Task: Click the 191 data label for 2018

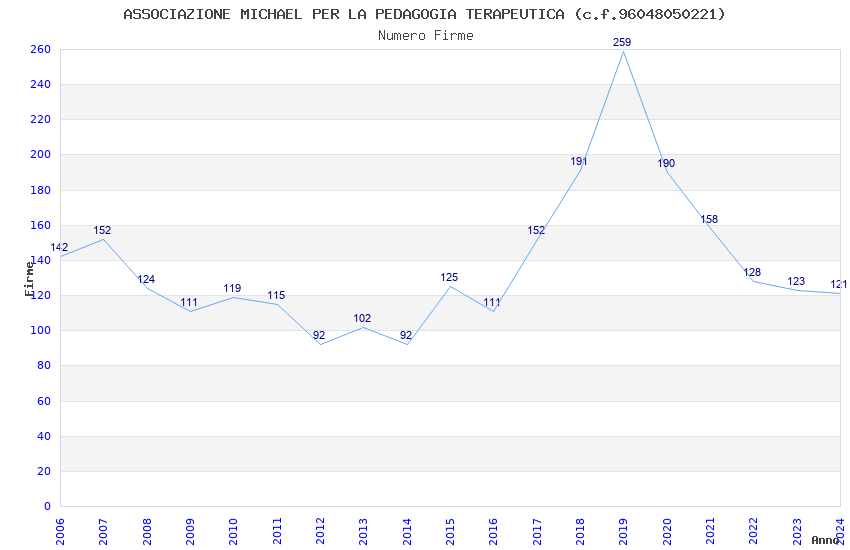Action: (578, 161)
